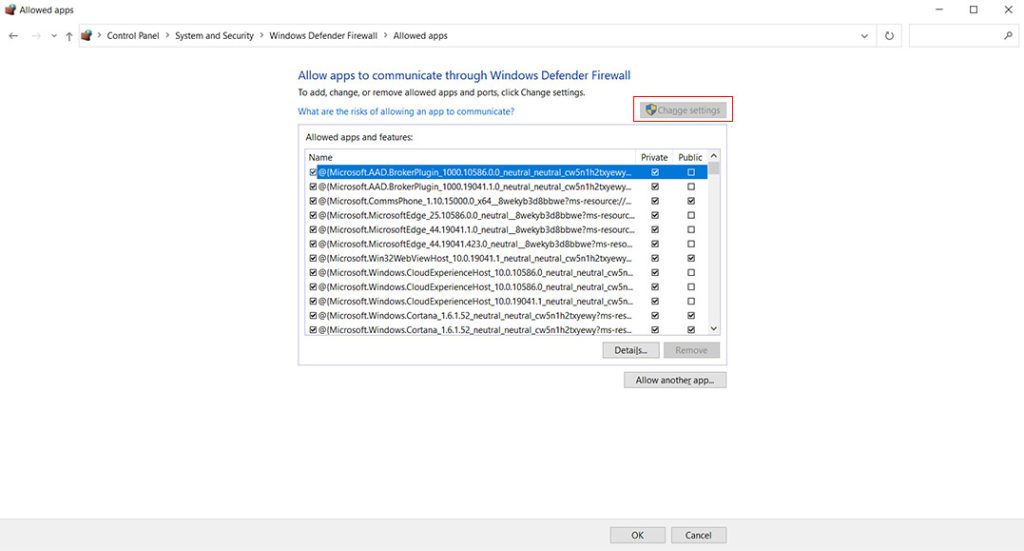Go to Control Panel breadcrumb
Viewport: 1024px width, 551px height.
coord(133,36)
